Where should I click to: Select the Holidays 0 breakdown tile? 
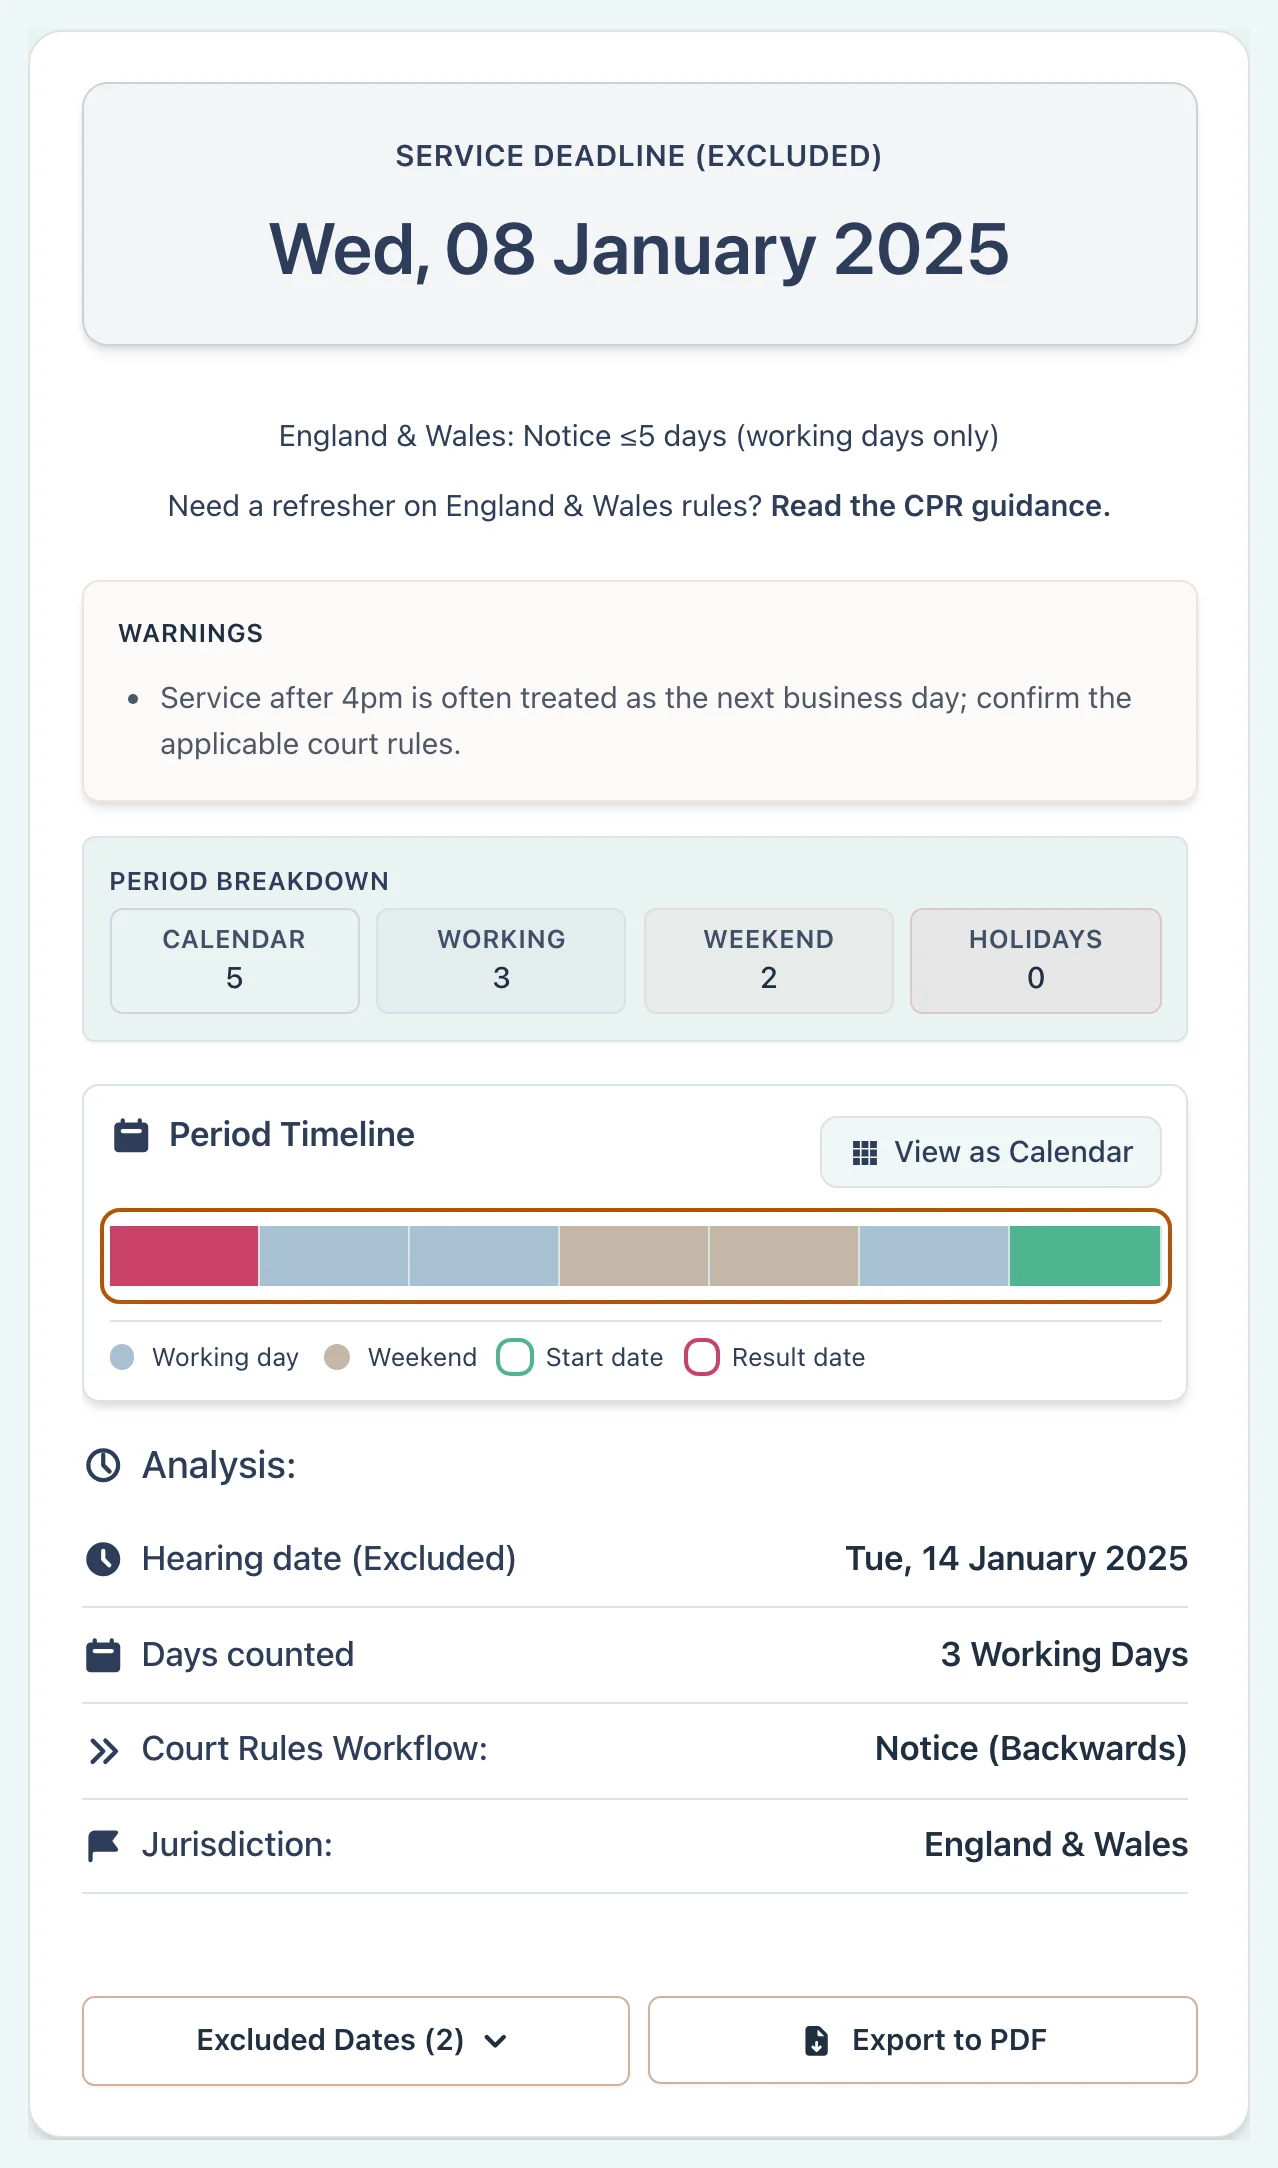tap(1036, 961)
